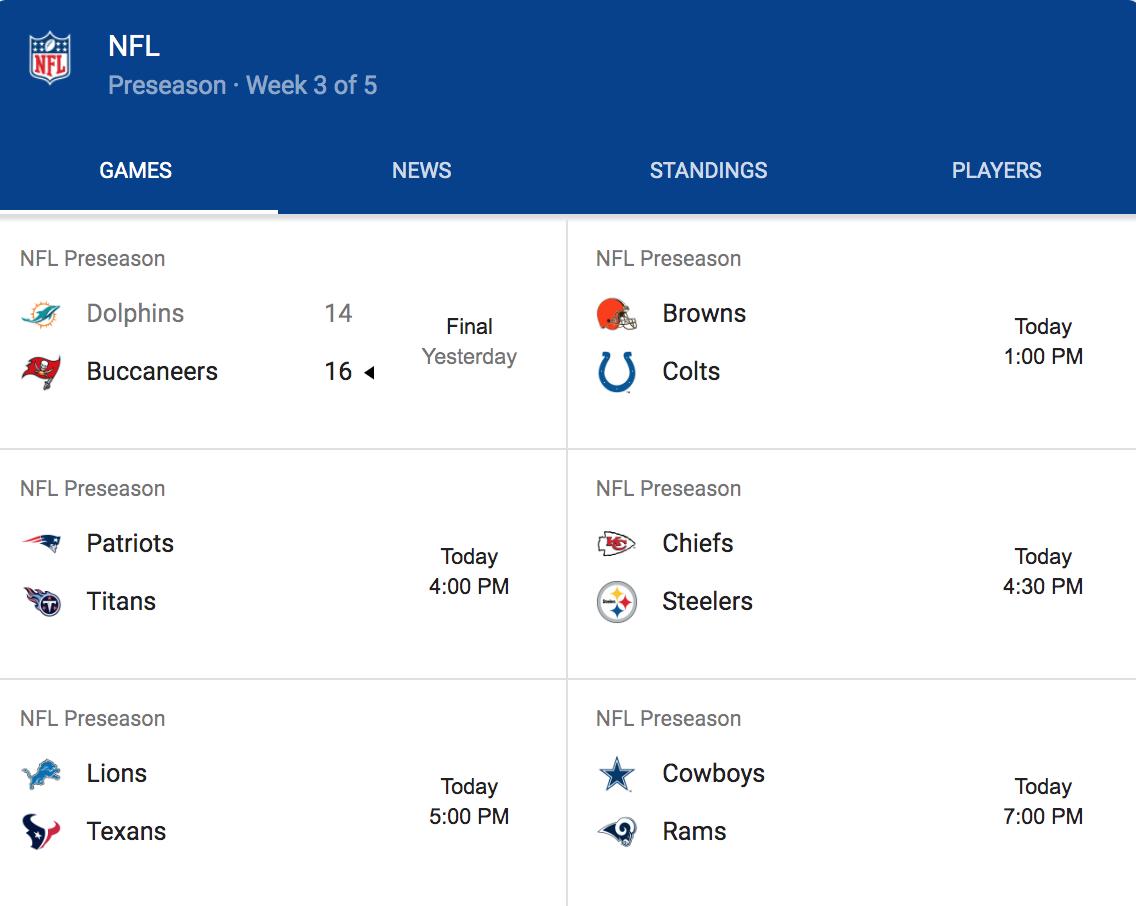The width and height of the screenshot is (1136, 906).
Task: Go to the Players tab
Action: tap(996, 170)
